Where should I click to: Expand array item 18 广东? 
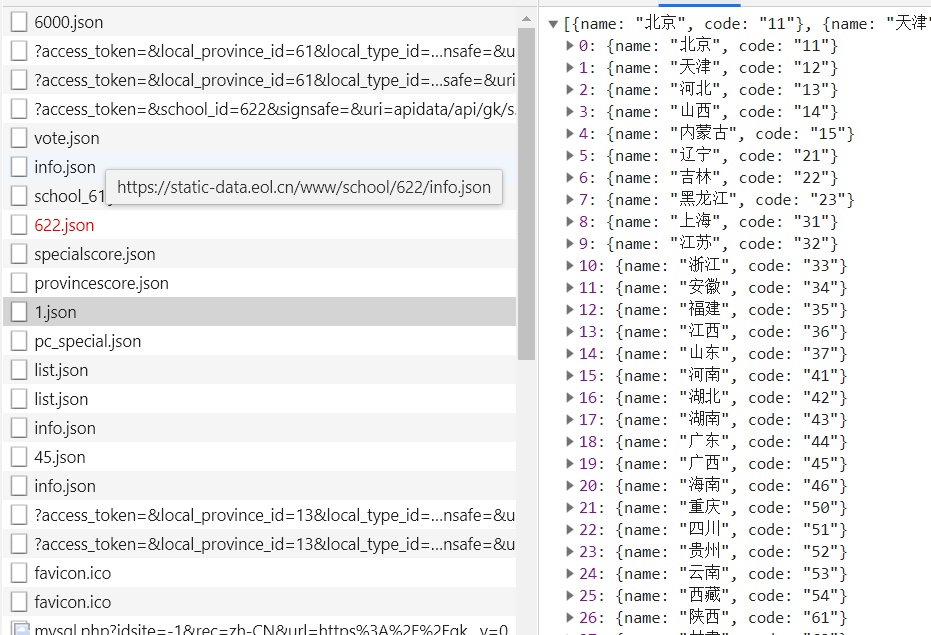click(570, 441)
